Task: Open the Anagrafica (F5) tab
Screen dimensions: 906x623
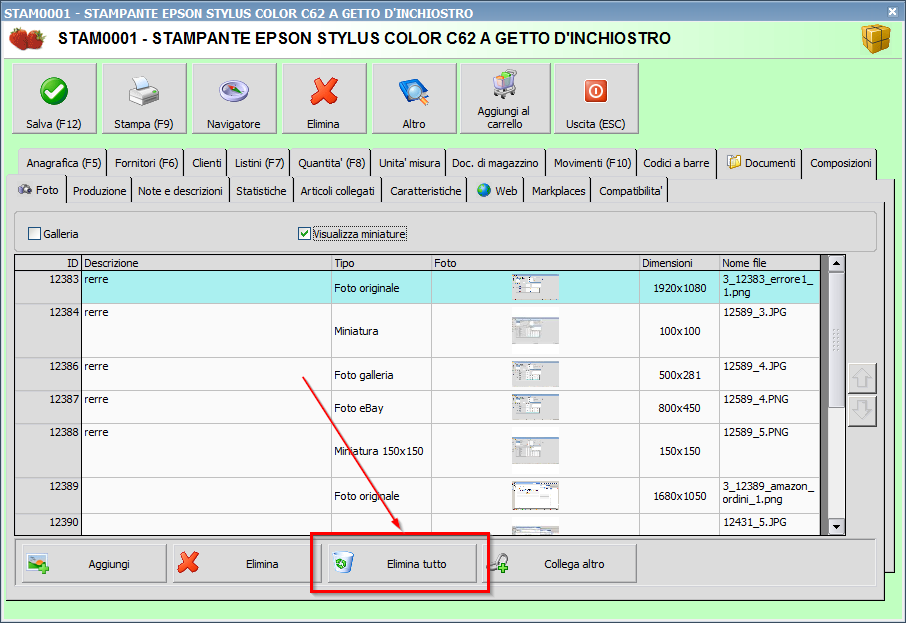Action: click(x=63, y=163)
